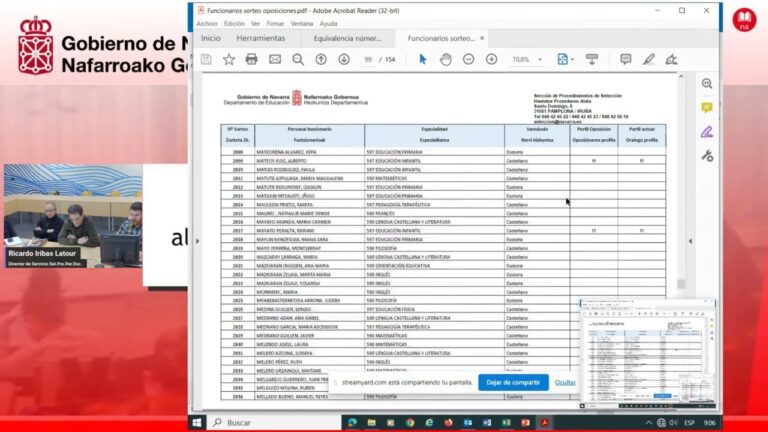Image resolution: width=768 pixels, height=432 pixels.
Task: Switch to the Herramientas tab
Action: [261, 38]
